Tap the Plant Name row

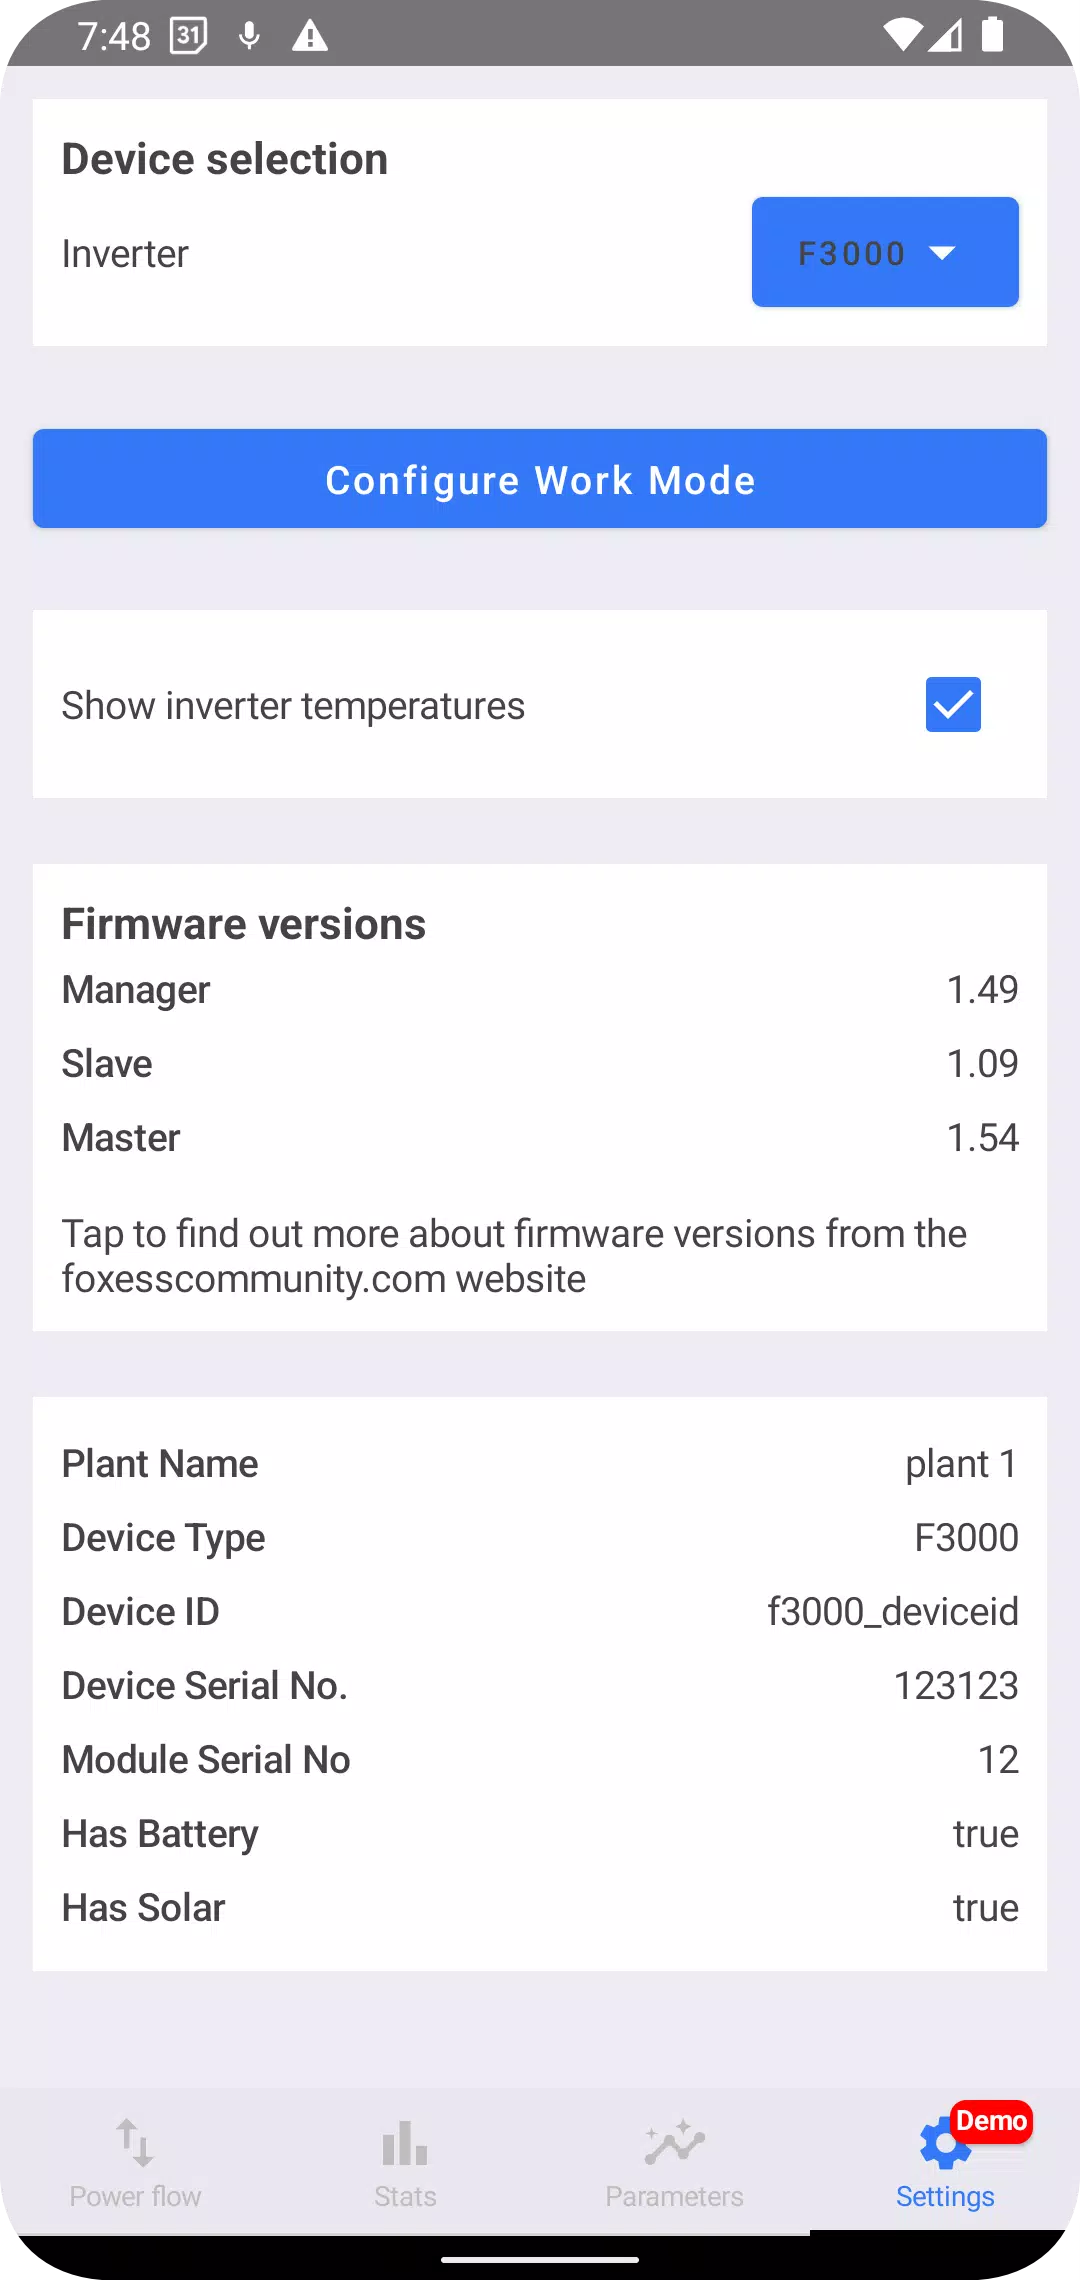click(540, 1464)
